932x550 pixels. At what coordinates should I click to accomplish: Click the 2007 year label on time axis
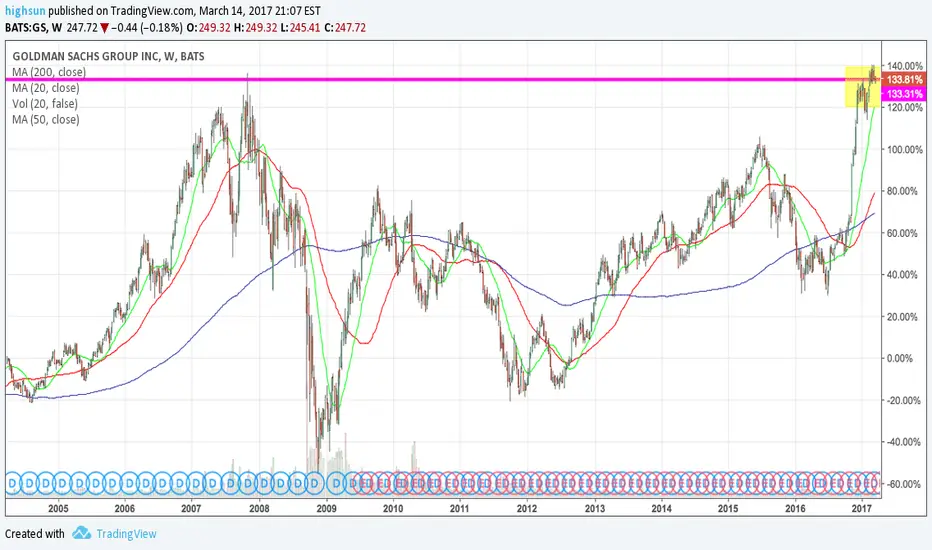(191, 508)
